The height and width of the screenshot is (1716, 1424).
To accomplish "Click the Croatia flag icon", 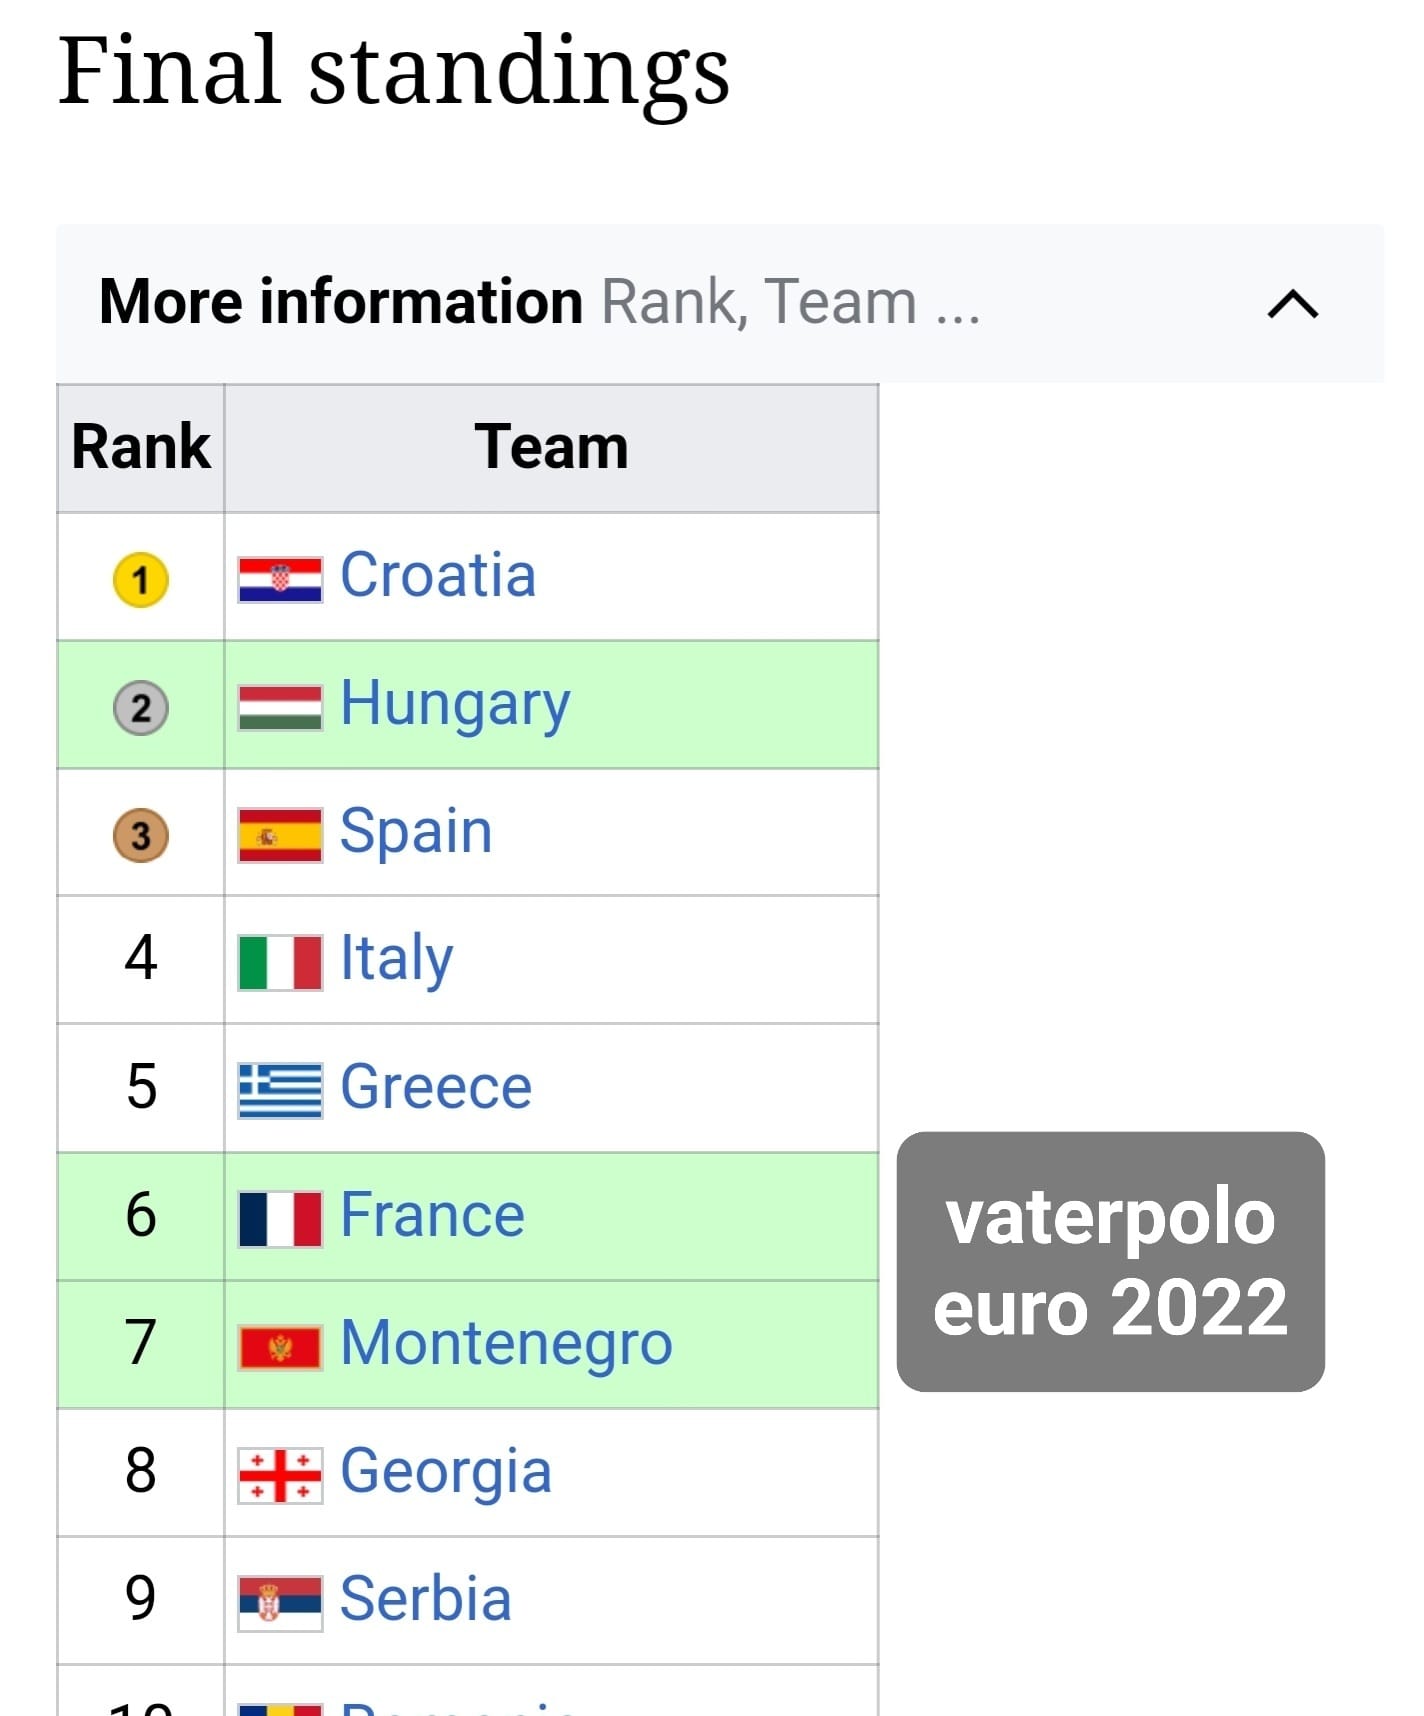I will [x=280, y=579].
